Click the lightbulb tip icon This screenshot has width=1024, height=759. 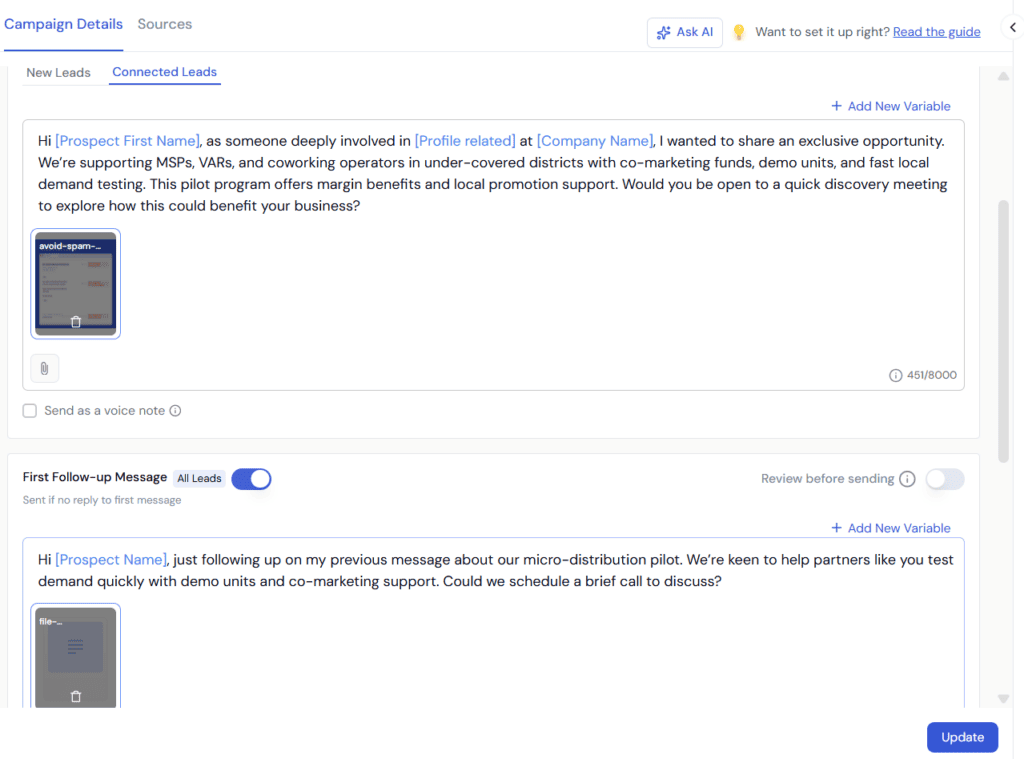(x=739, y=32)
